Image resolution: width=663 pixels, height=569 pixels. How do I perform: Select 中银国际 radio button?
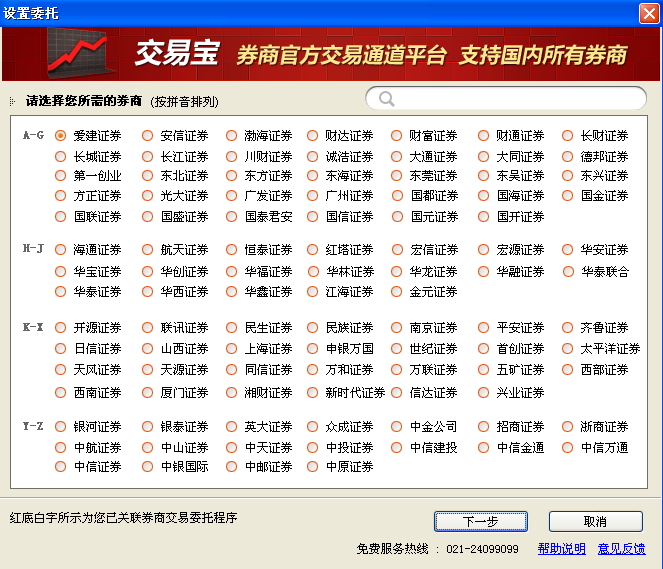(x=148, y=467)
